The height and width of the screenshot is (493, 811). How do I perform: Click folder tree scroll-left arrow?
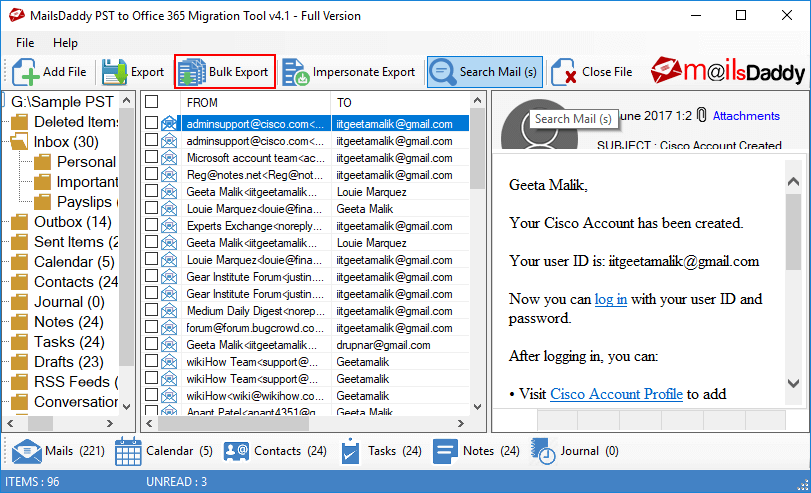click(x=10, y=424)
